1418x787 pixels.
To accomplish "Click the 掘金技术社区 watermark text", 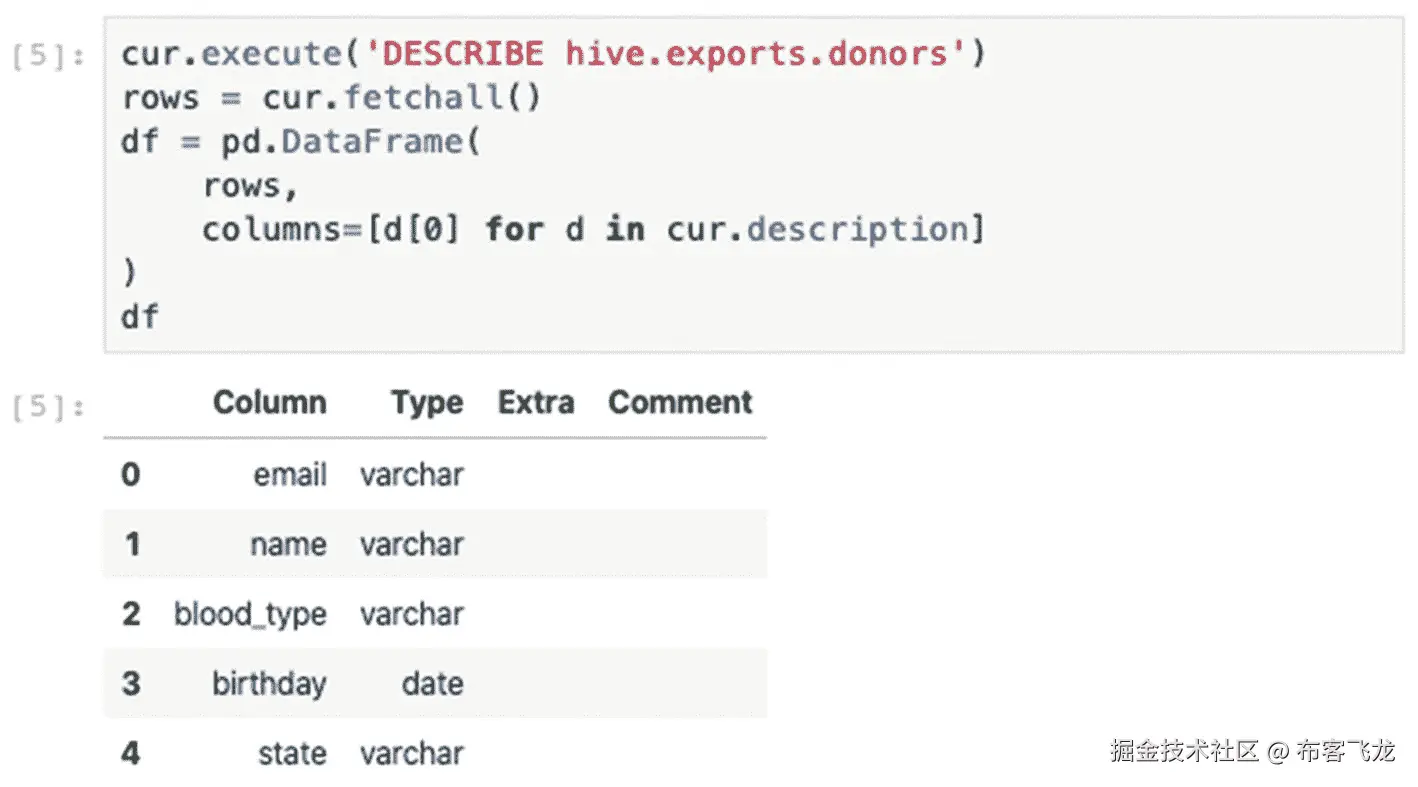I will point(1184,750).
